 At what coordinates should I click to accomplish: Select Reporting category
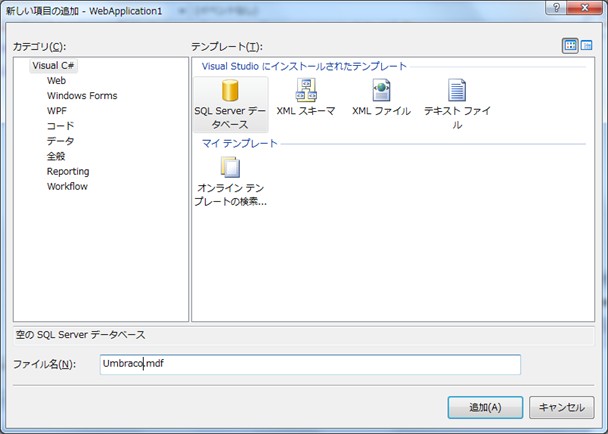(x=68, y=171)
